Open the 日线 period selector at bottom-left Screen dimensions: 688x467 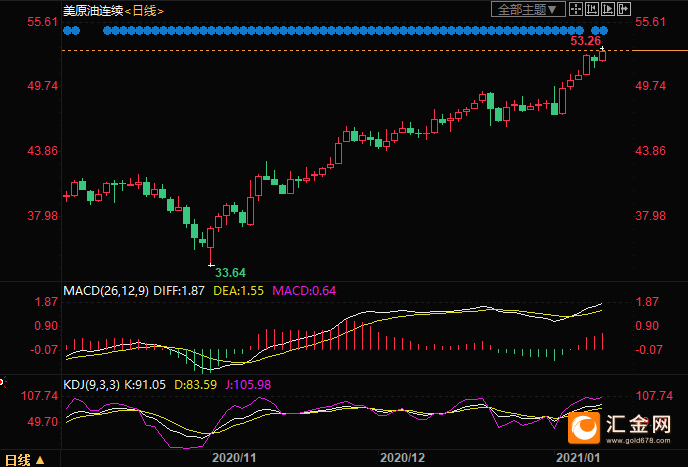tap(25, 460)
